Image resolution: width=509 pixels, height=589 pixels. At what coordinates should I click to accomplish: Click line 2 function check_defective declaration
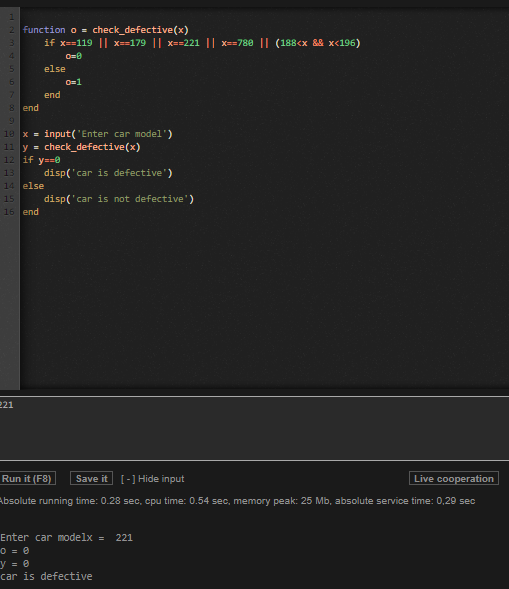(106, 30)
